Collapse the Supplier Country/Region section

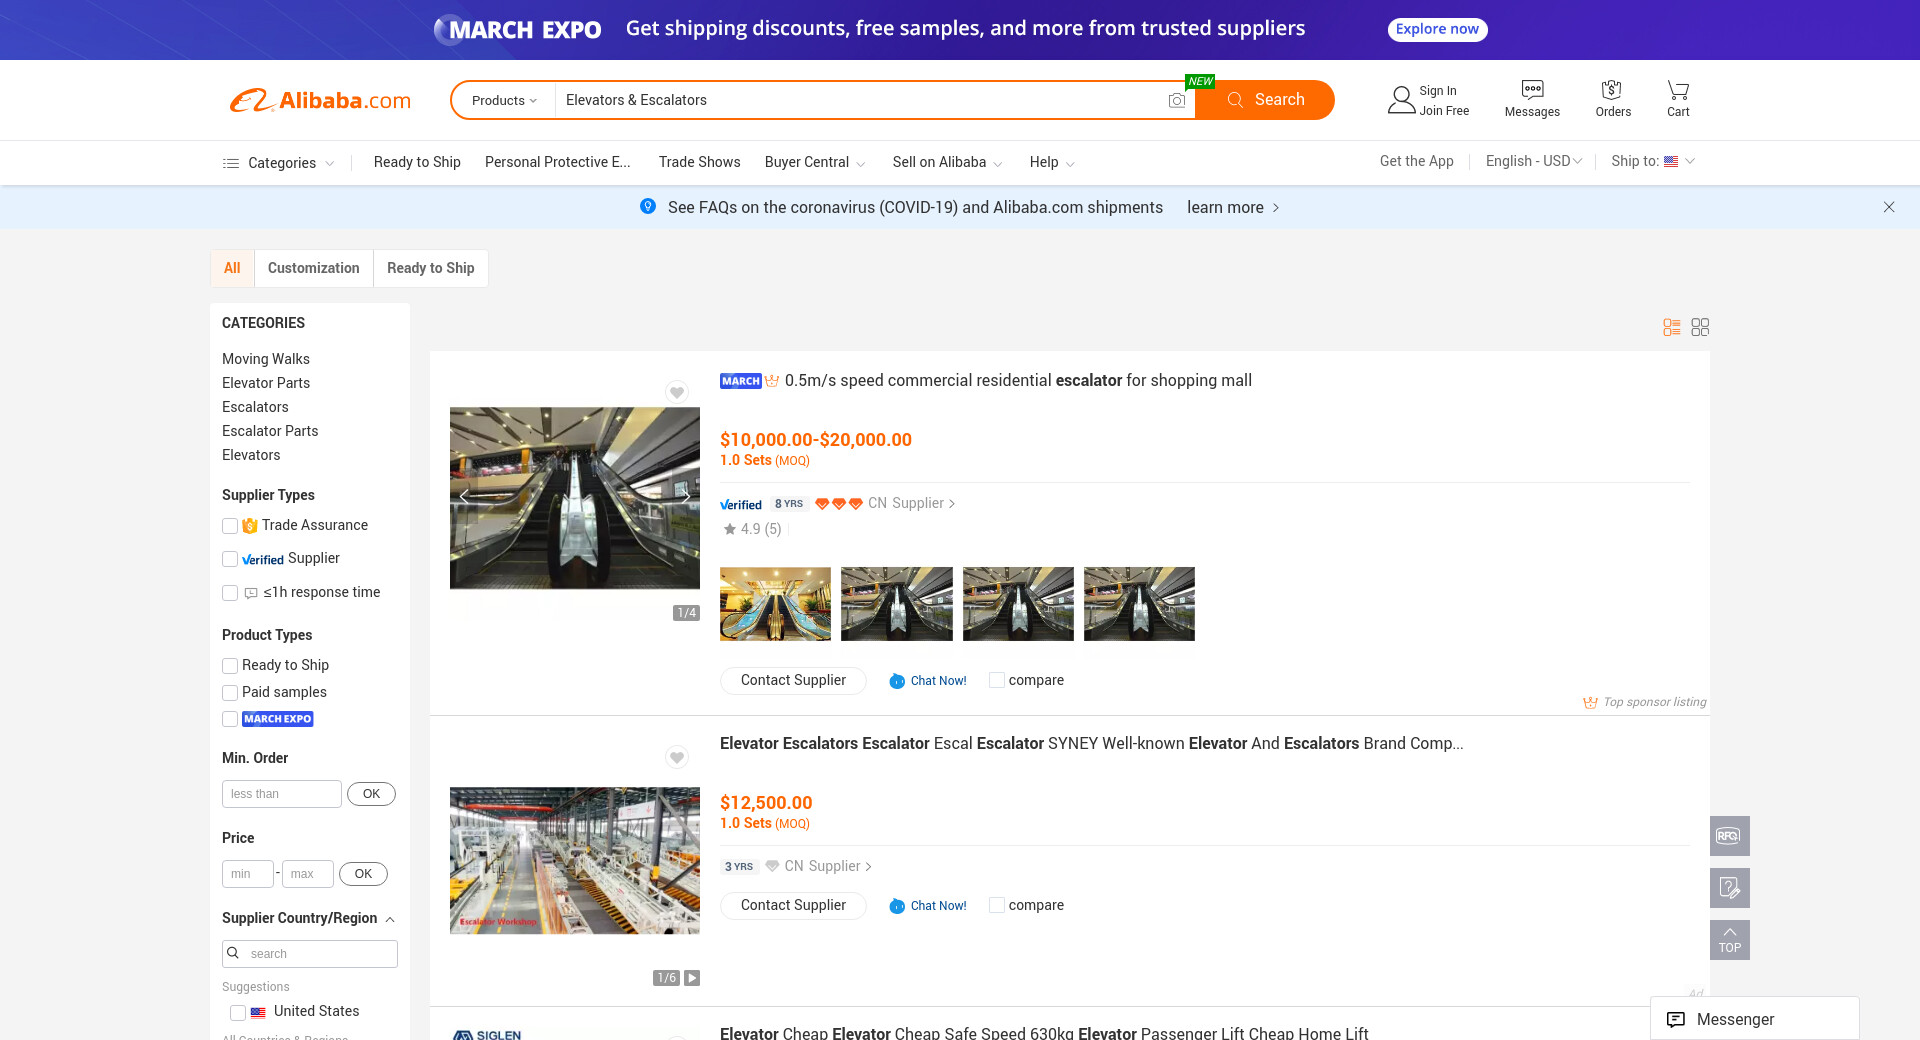[x=390, y=919]
